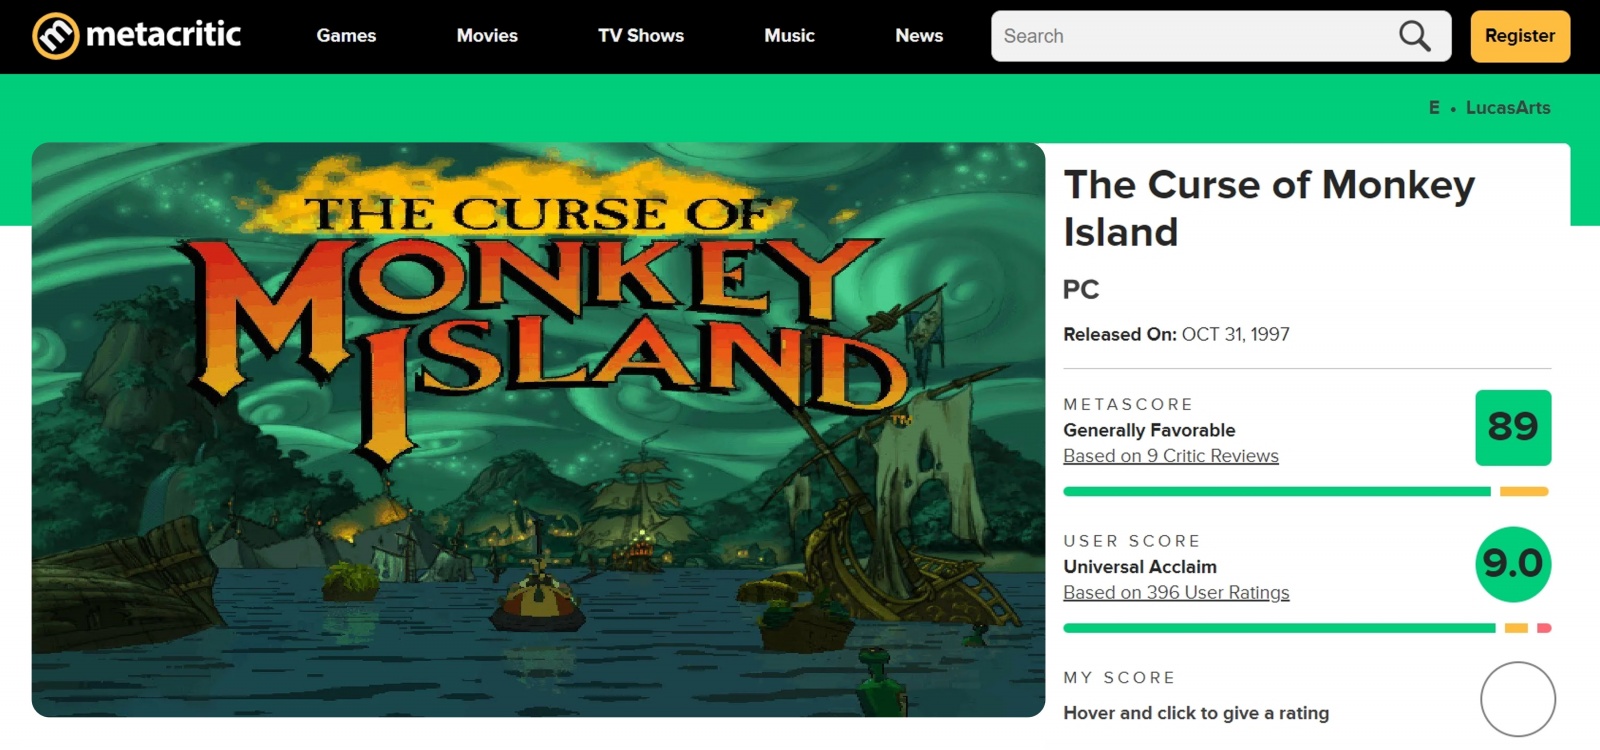
Task: Click the green segment of Metascore bar
Action: coord(1276,491)
